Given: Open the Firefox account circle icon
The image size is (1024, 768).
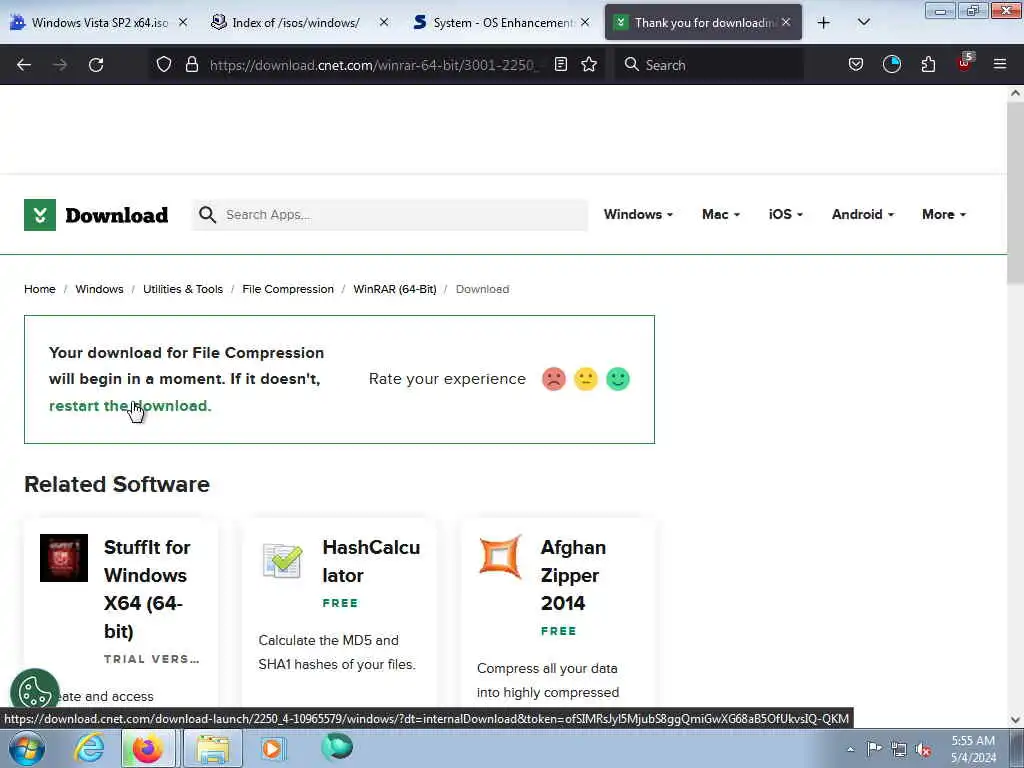Looking at the screenshot, I should coord(891,64).
